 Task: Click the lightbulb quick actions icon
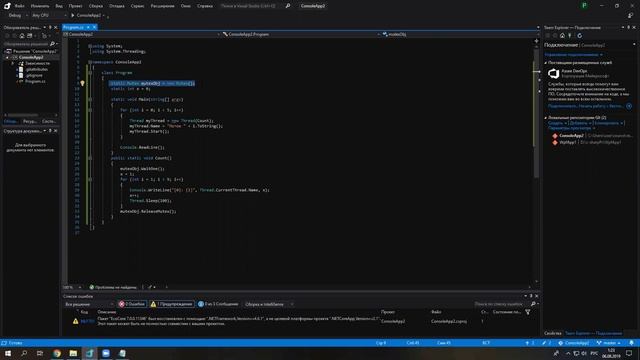[x=82, y=83]
